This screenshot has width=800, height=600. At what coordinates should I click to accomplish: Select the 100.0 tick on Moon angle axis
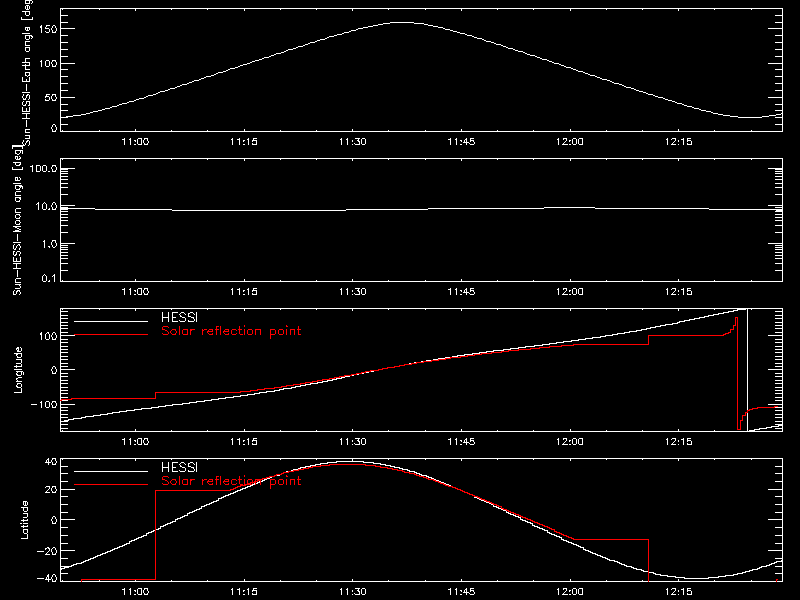coord(43,168)
